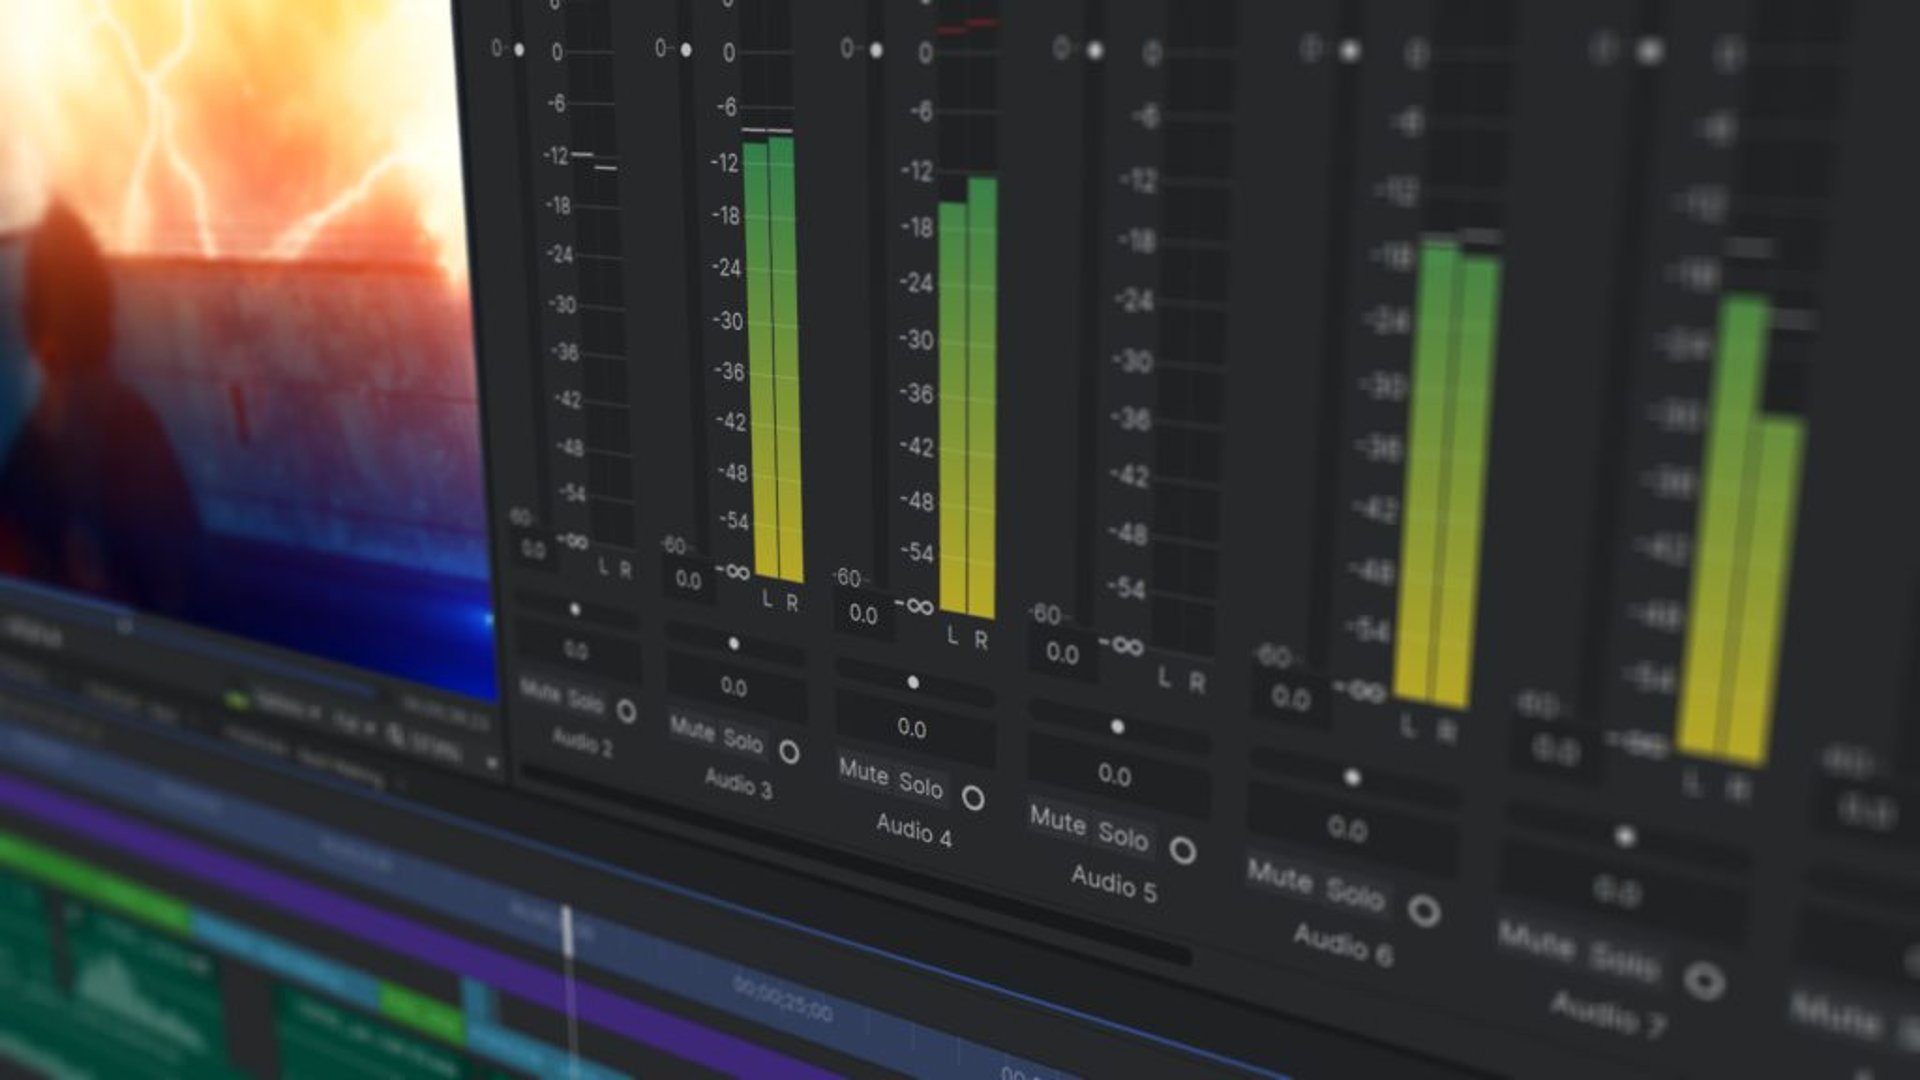Click the Audio 3 stereo level meter
The width and height of the screenshot is (1920, 1080).
click(773, 357)
